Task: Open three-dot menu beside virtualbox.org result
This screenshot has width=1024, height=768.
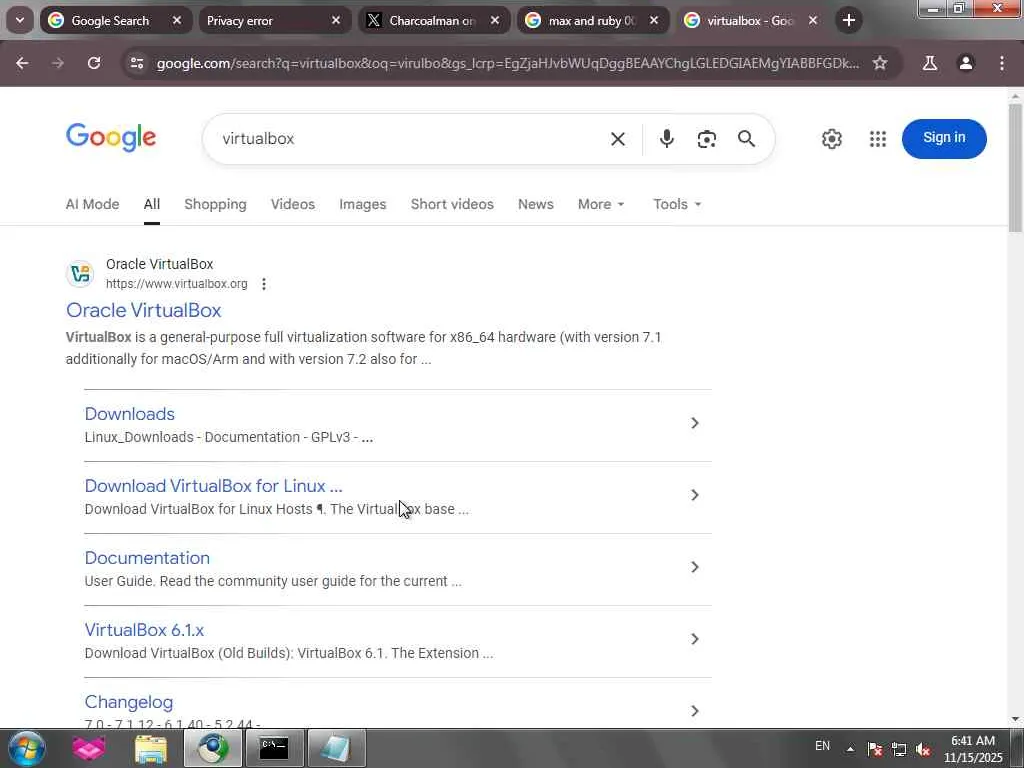Action: (x=264, y=284)
